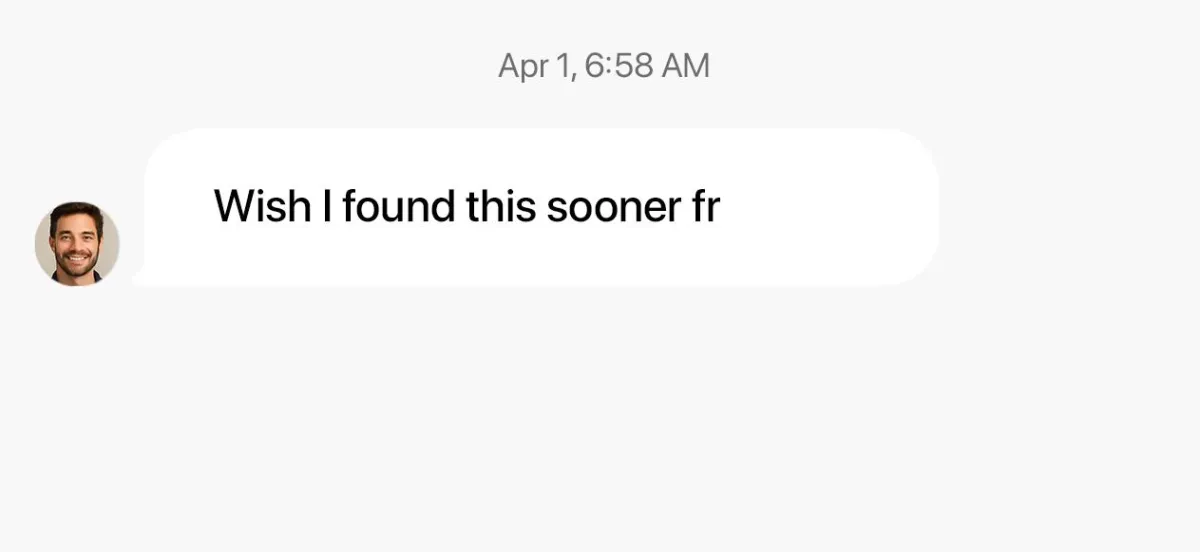Click empty background right of the message bubble
Viewport: 1200px width, 552px height.
pyautogui.click(x=1070, y=207)
